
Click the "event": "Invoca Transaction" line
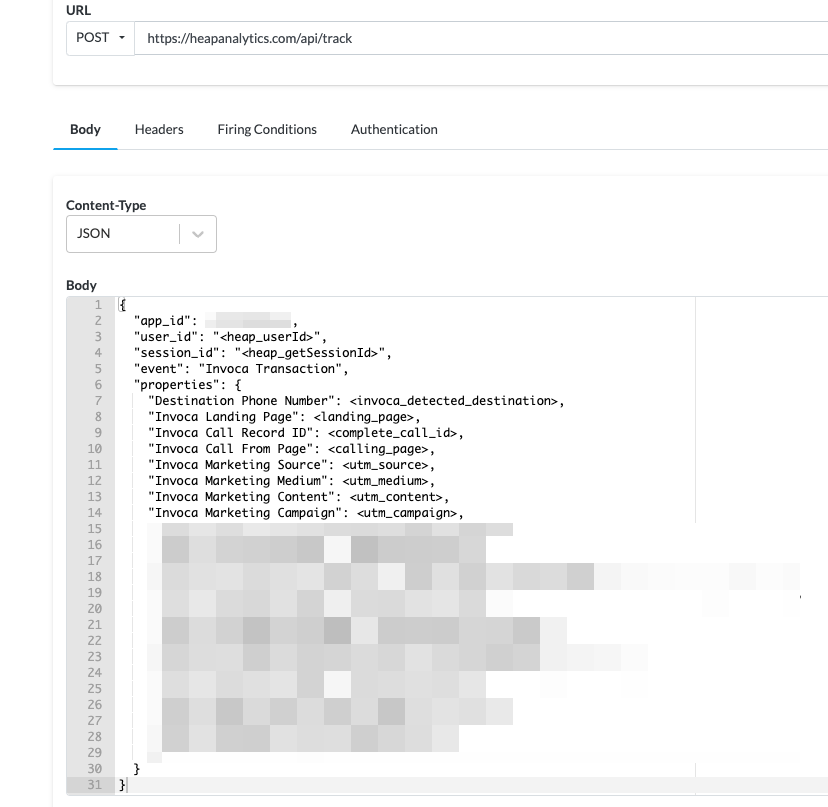pyautogui.click(x=241, y=369)
